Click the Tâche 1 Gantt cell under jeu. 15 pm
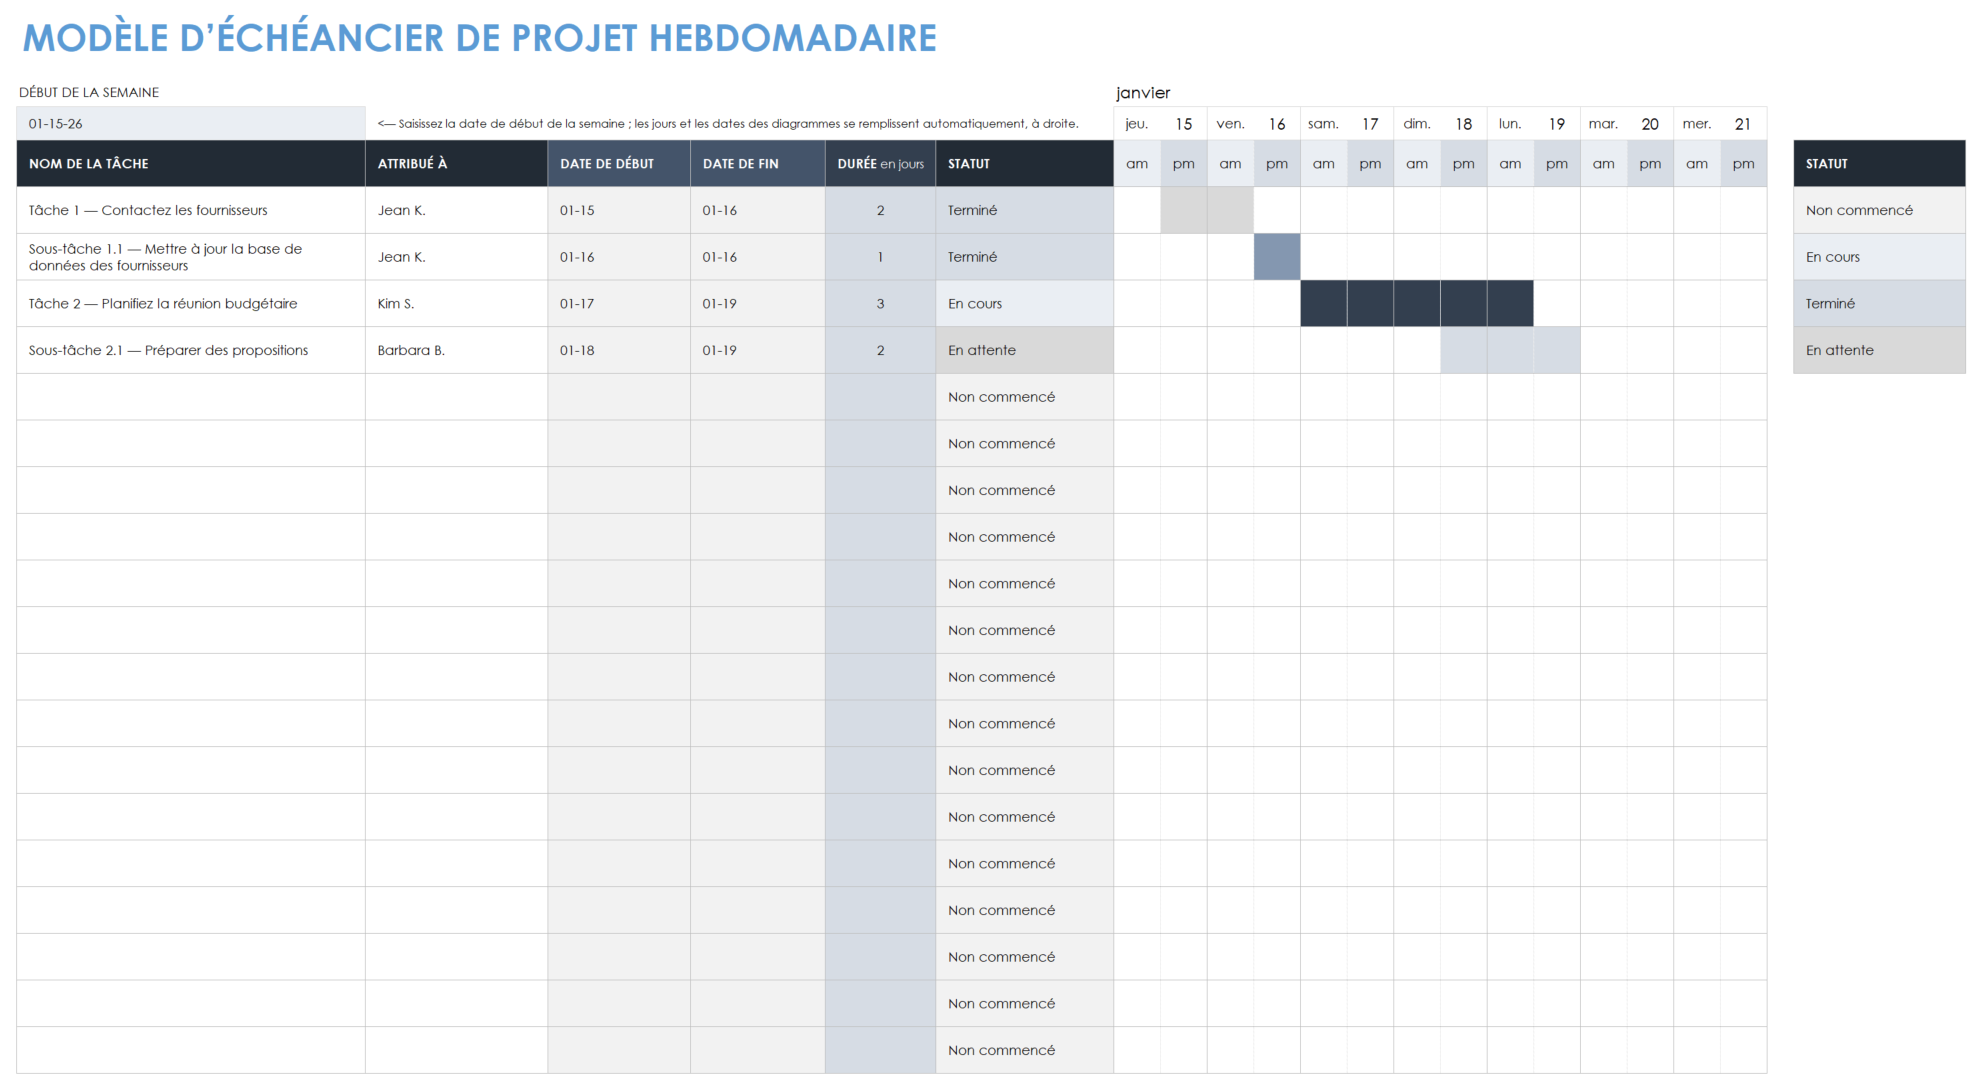Screen dimensions: 1984x1080 (x=1184, y=211)
